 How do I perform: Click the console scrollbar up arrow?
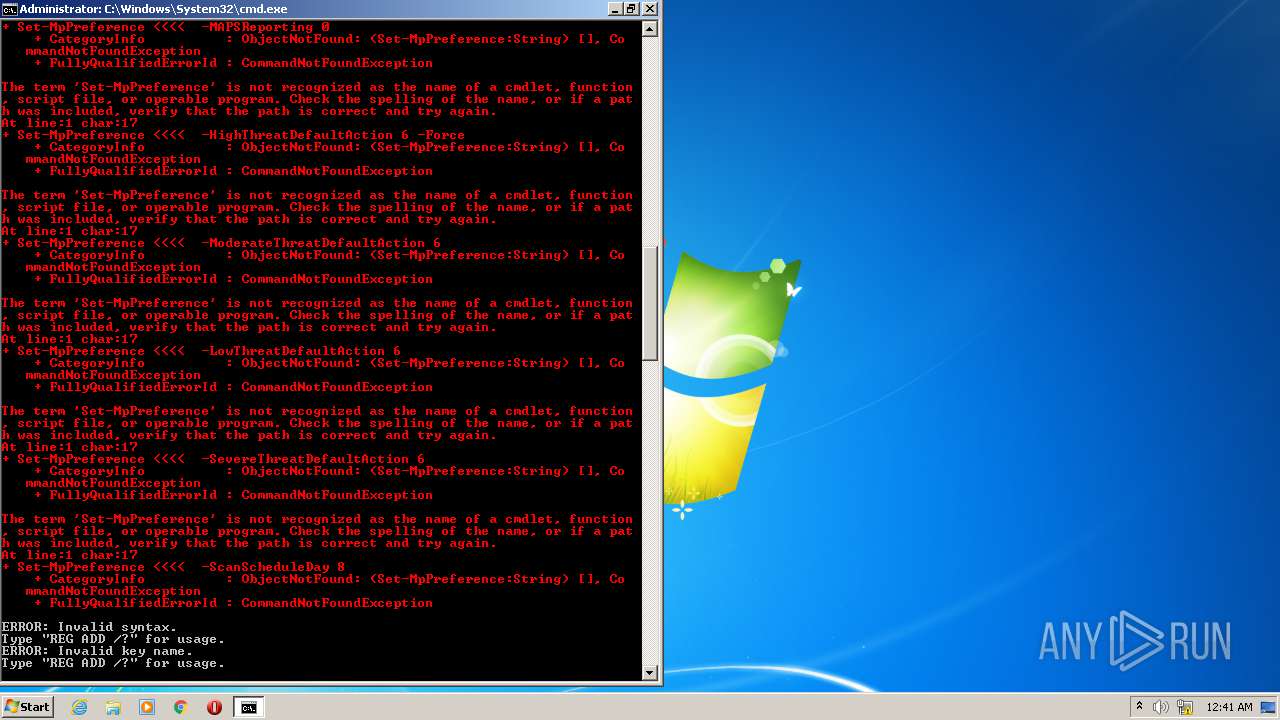(x=650, y=29)
